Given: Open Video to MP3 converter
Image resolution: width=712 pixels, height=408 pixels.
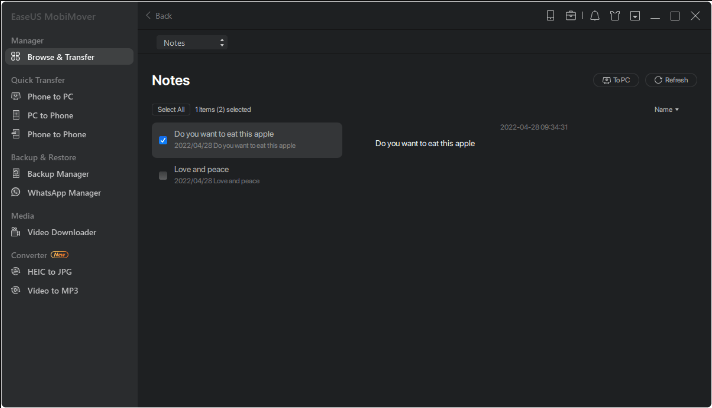Looking at the screenshot, I should (x=52, y=291).
